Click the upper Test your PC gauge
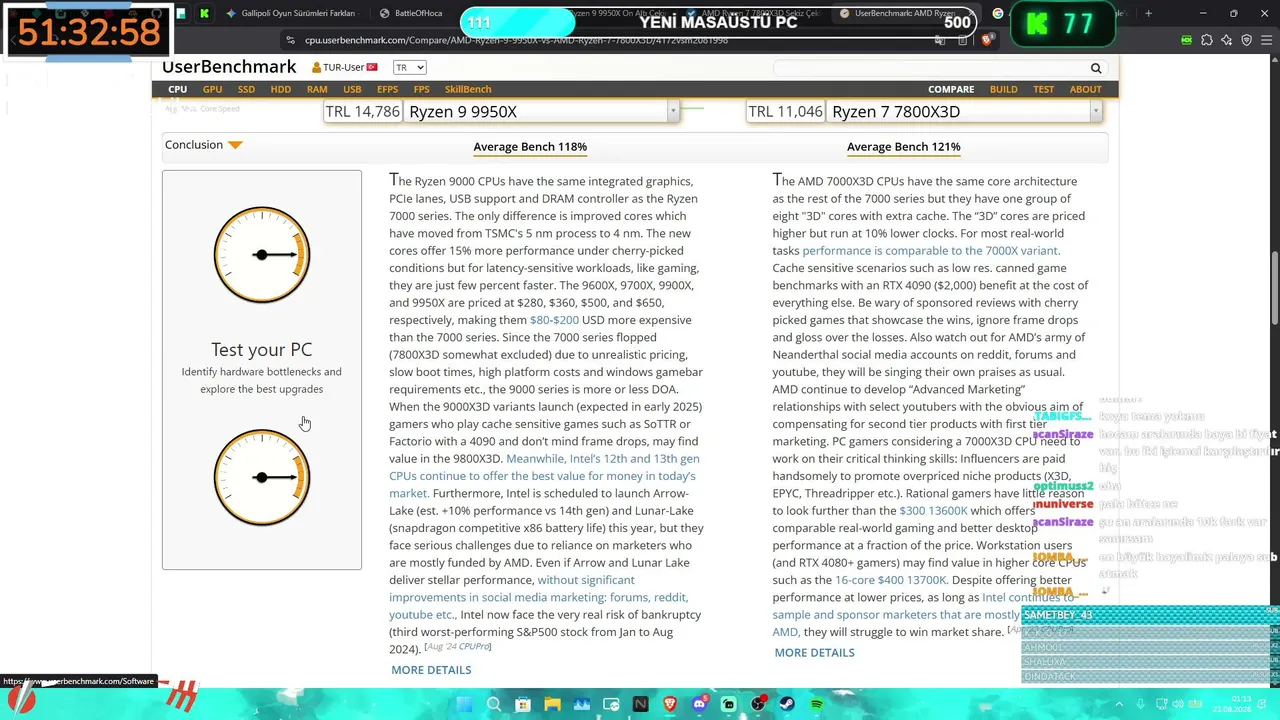Image resolution: width=1280 pixels, height=720 pixels. point(262,255)
